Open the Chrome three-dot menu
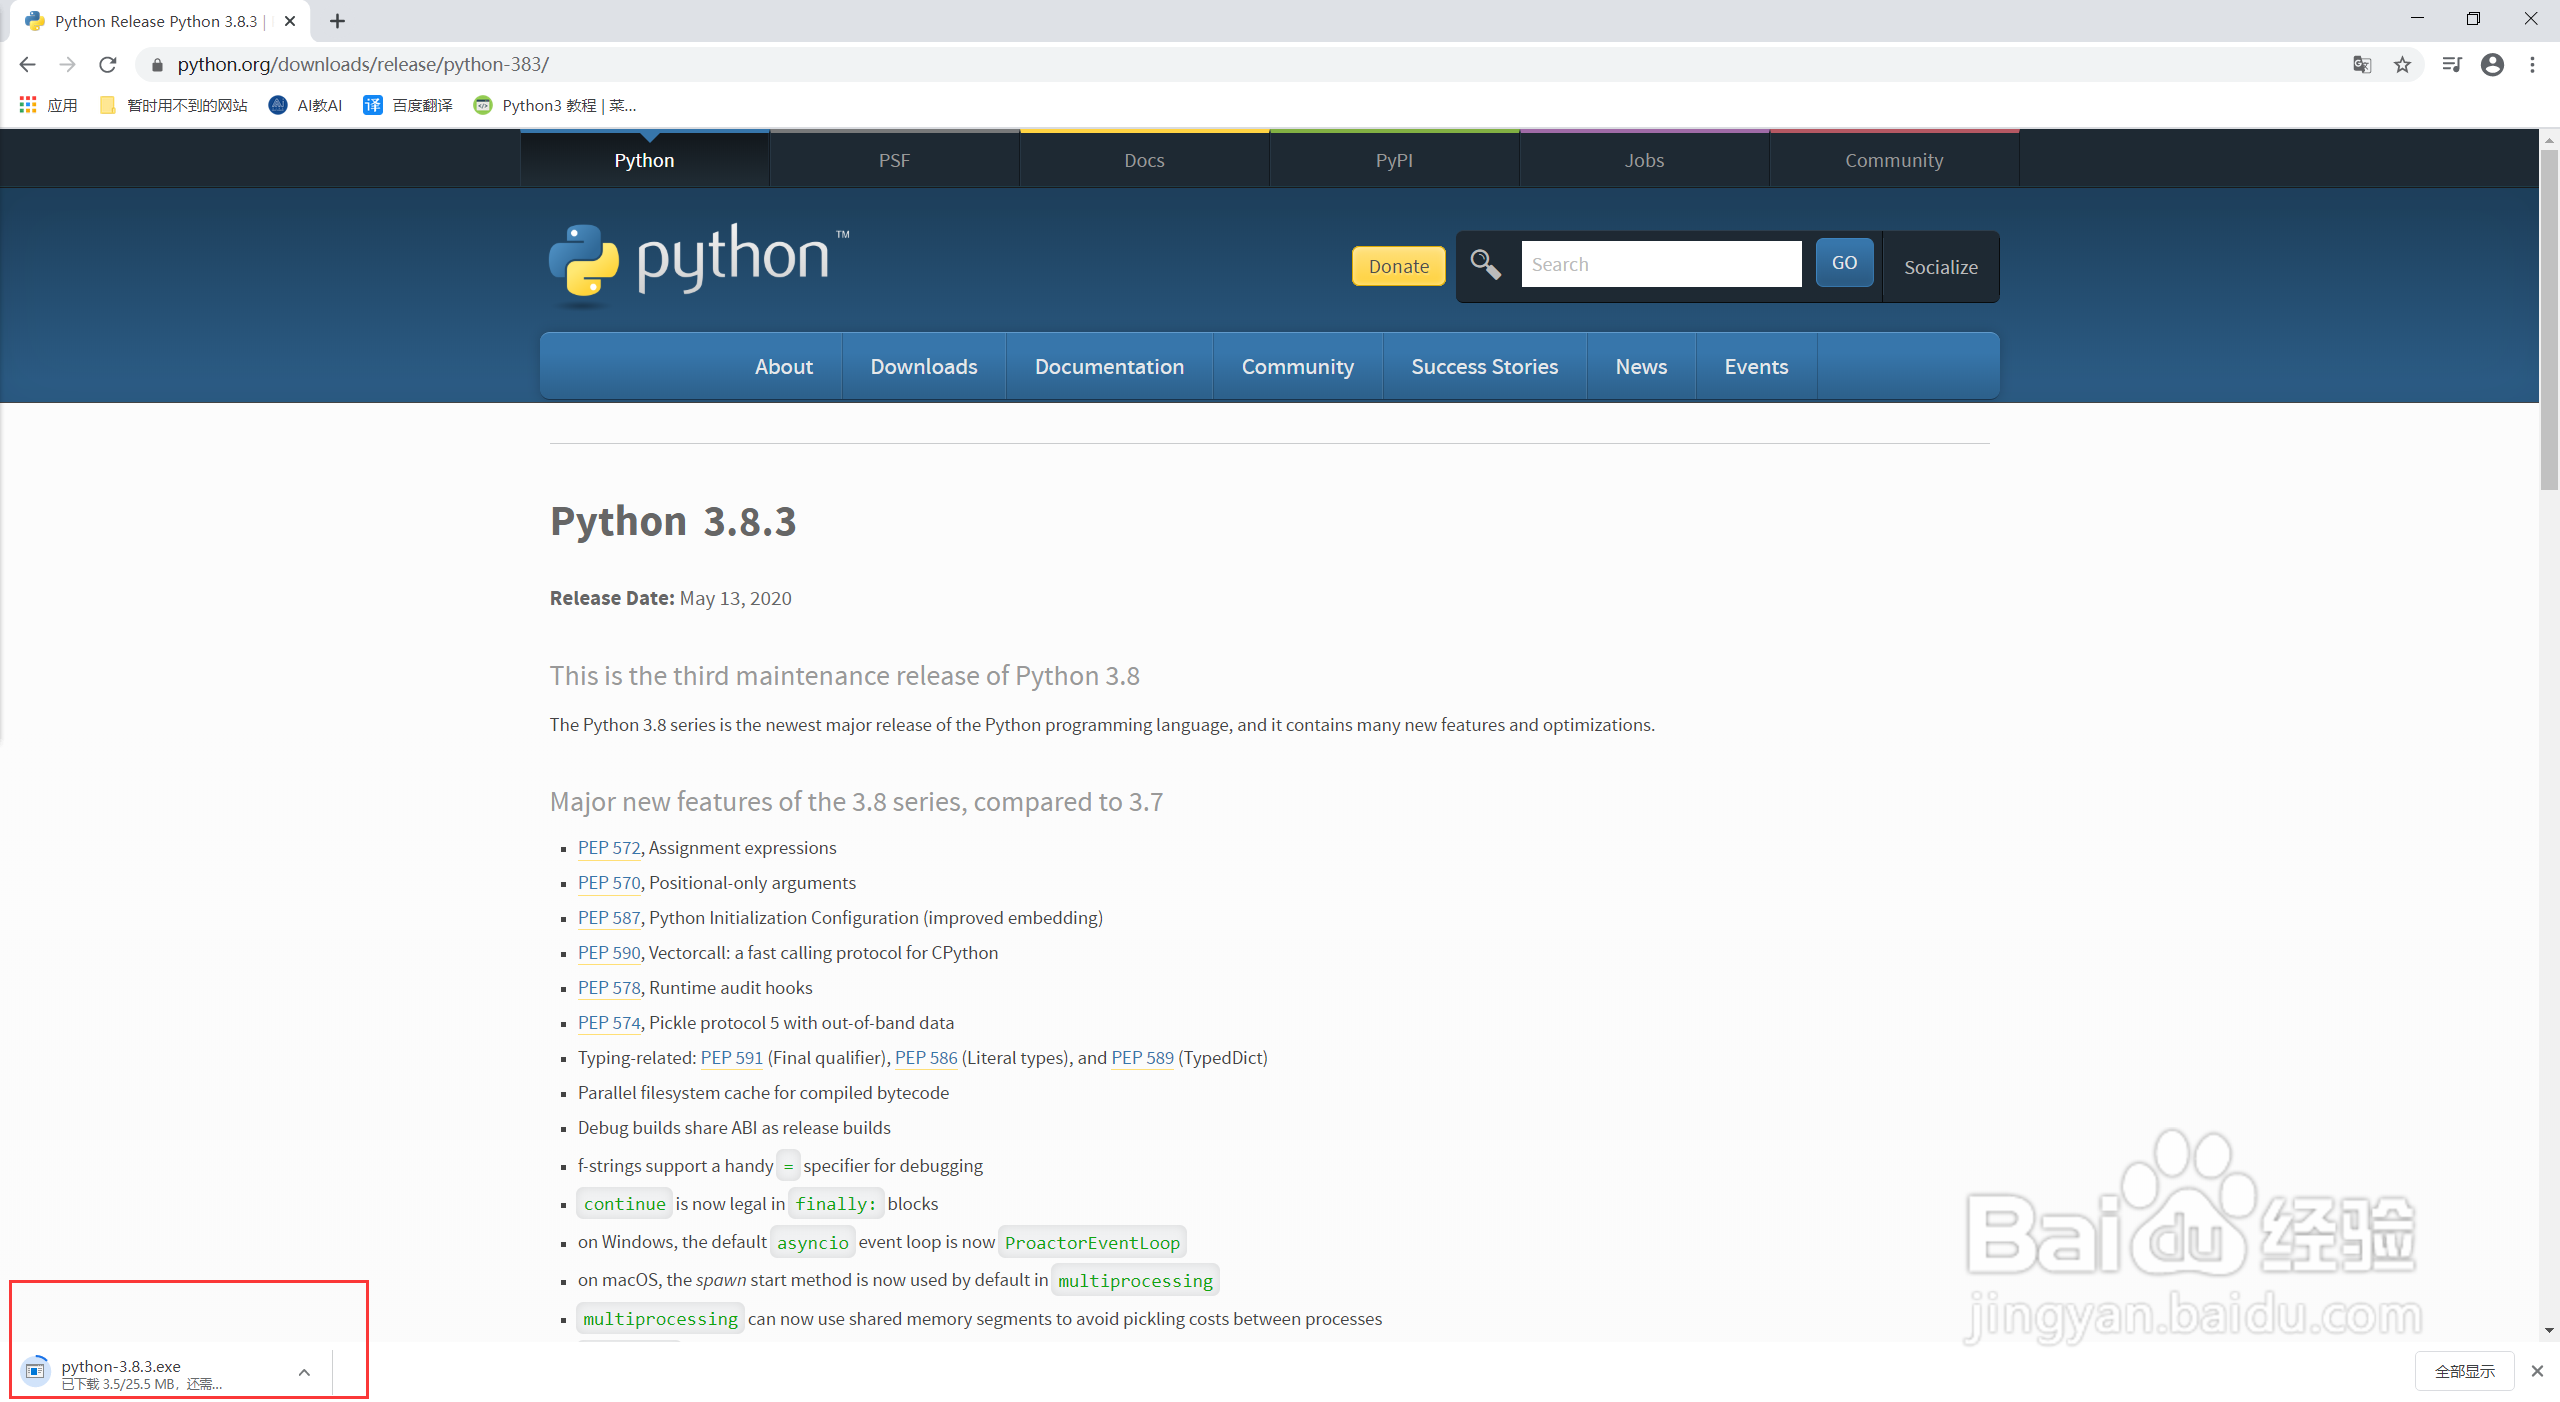Image resolution: width=2560 pixels, height=1402 pixels. [2532, 64]
